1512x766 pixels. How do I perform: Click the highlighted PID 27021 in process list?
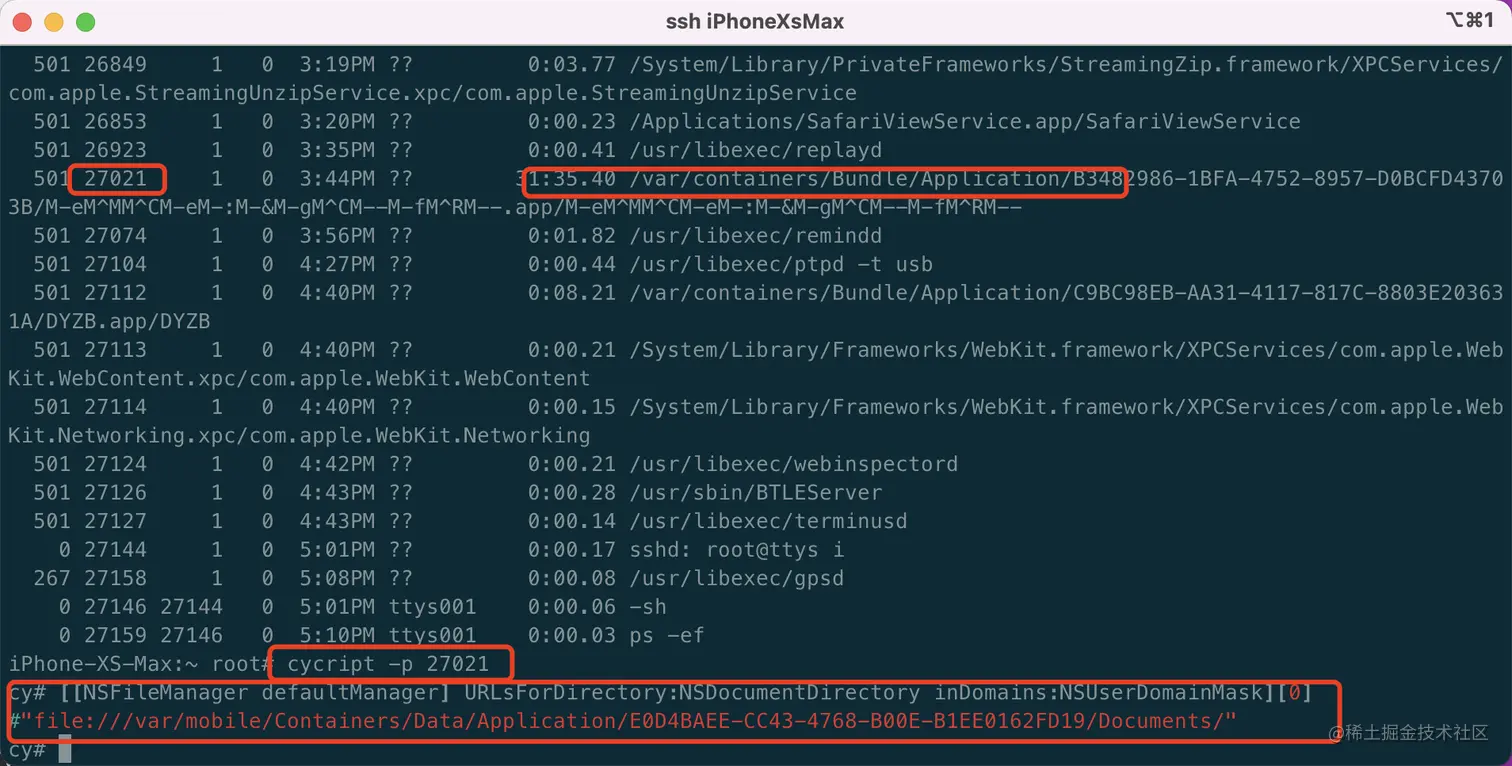tap(117, 179)
